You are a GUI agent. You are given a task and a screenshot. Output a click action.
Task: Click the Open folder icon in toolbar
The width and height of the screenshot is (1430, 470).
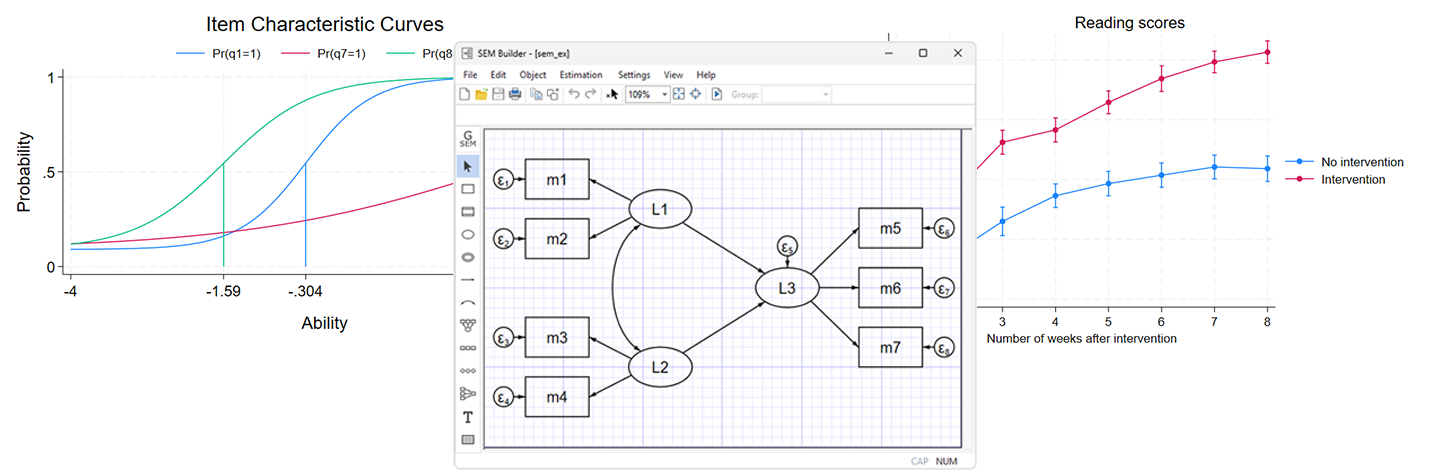(x=481, y=94)
